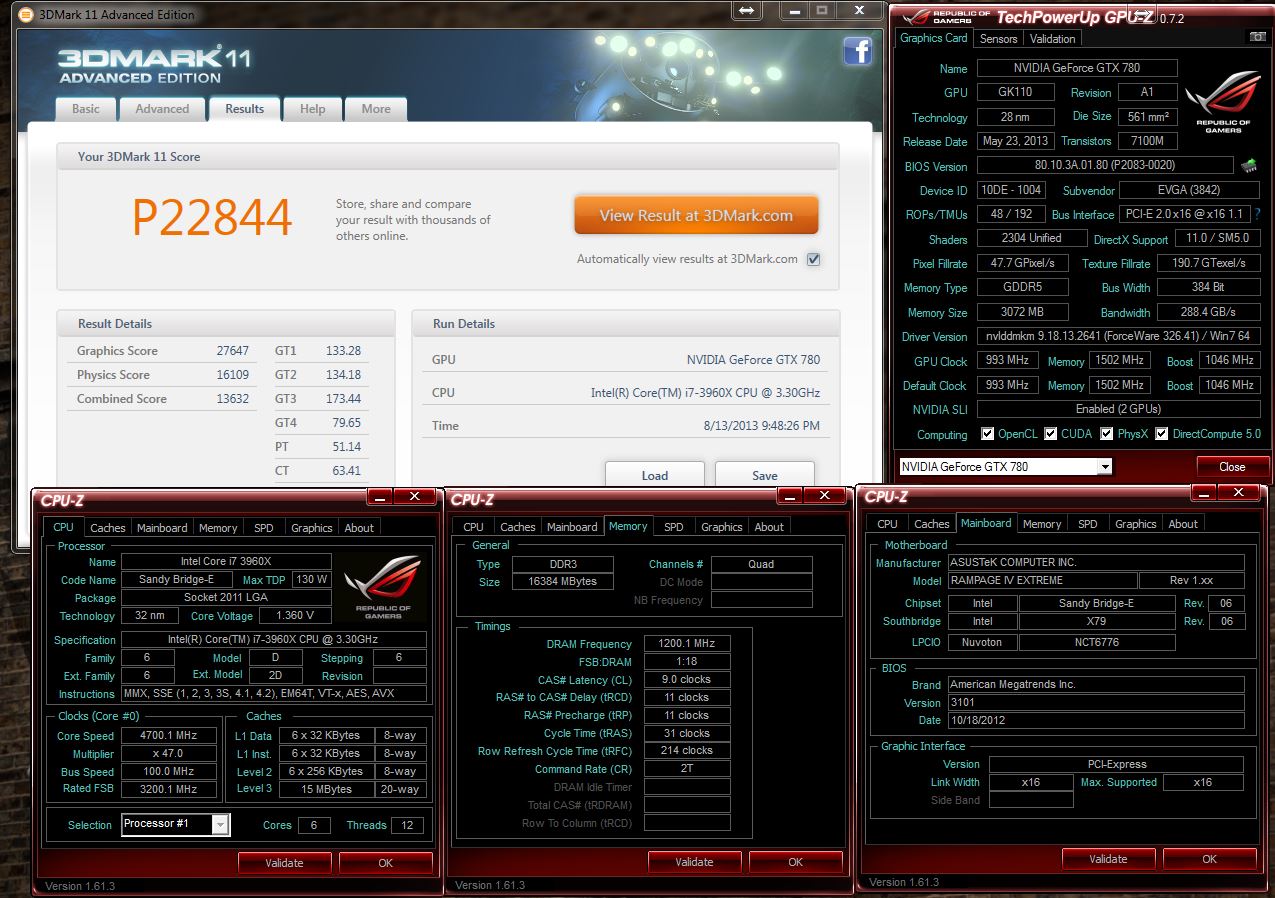Toggle the CUDA checkbox in GPU-Z
The width and height of the screenshot is (1275, 898).
point(1051,434)
